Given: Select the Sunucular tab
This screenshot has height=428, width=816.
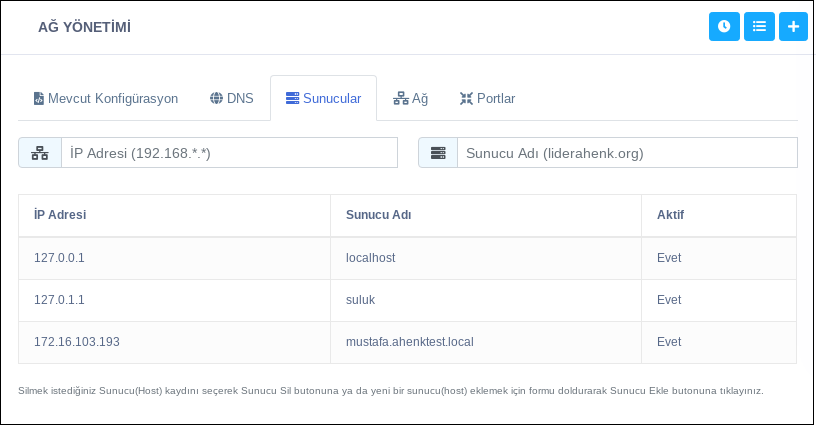Looking at the screenshot, I should click(x=323, y=99).
